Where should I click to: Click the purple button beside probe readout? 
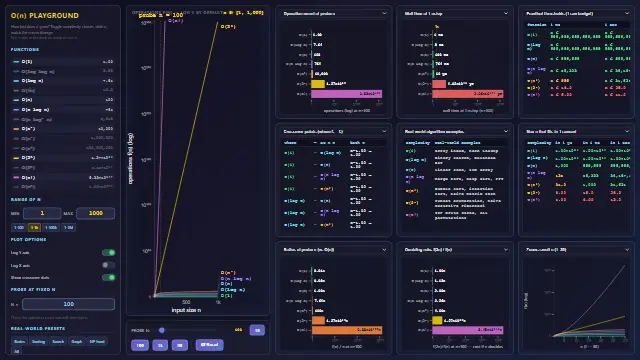coord(257,330)
